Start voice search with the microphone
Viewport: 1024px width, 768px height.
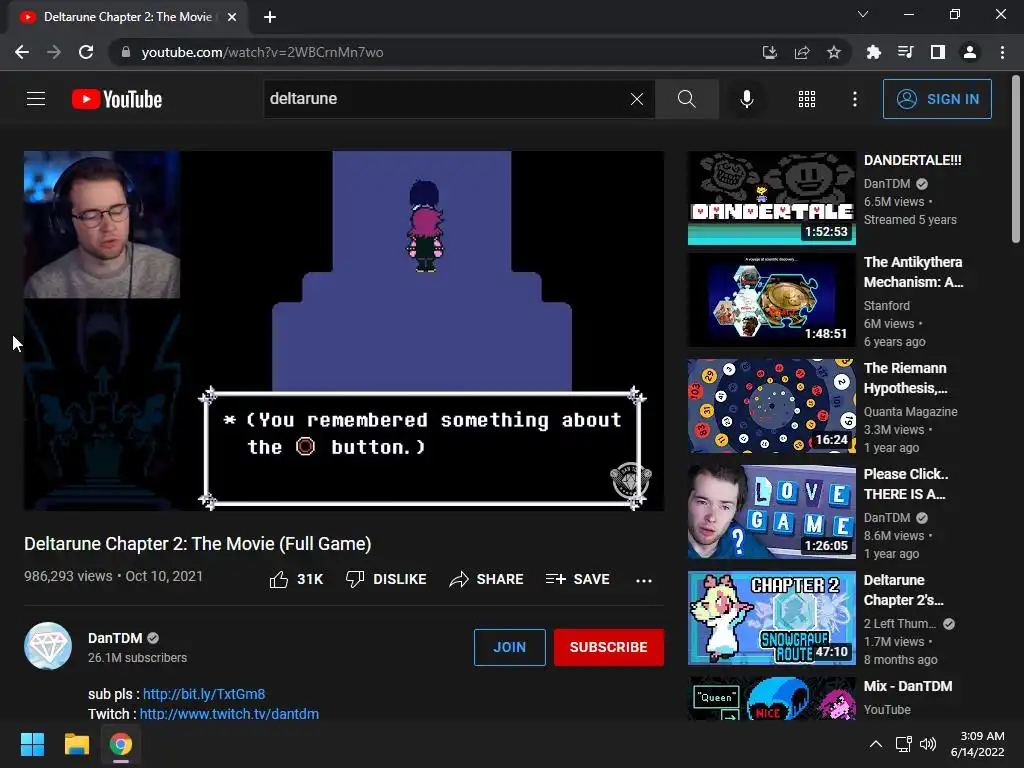coord(746,99)
